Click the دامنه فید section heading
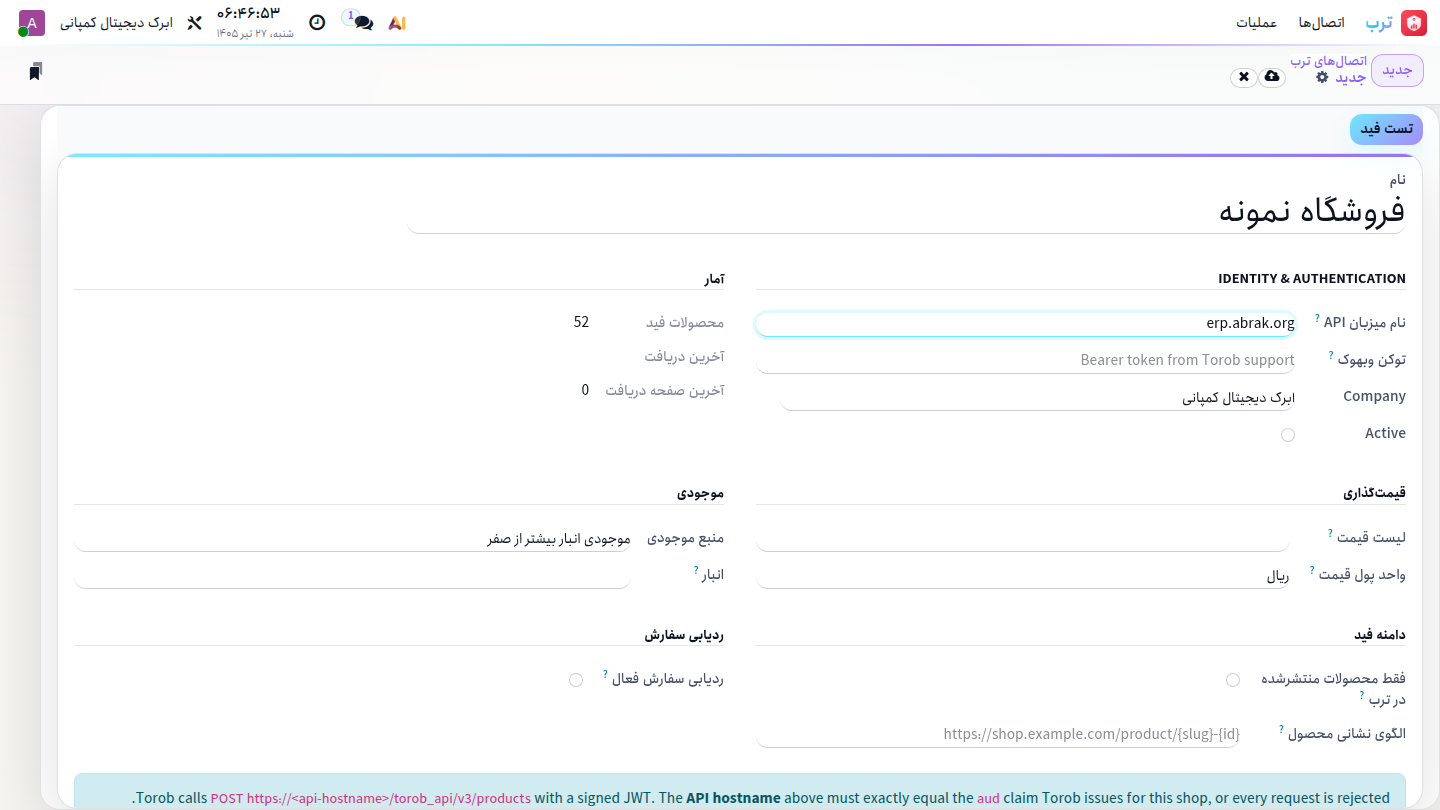Image resolution: width=1440 pixels, height=810 pixels. pos(1380,634)
